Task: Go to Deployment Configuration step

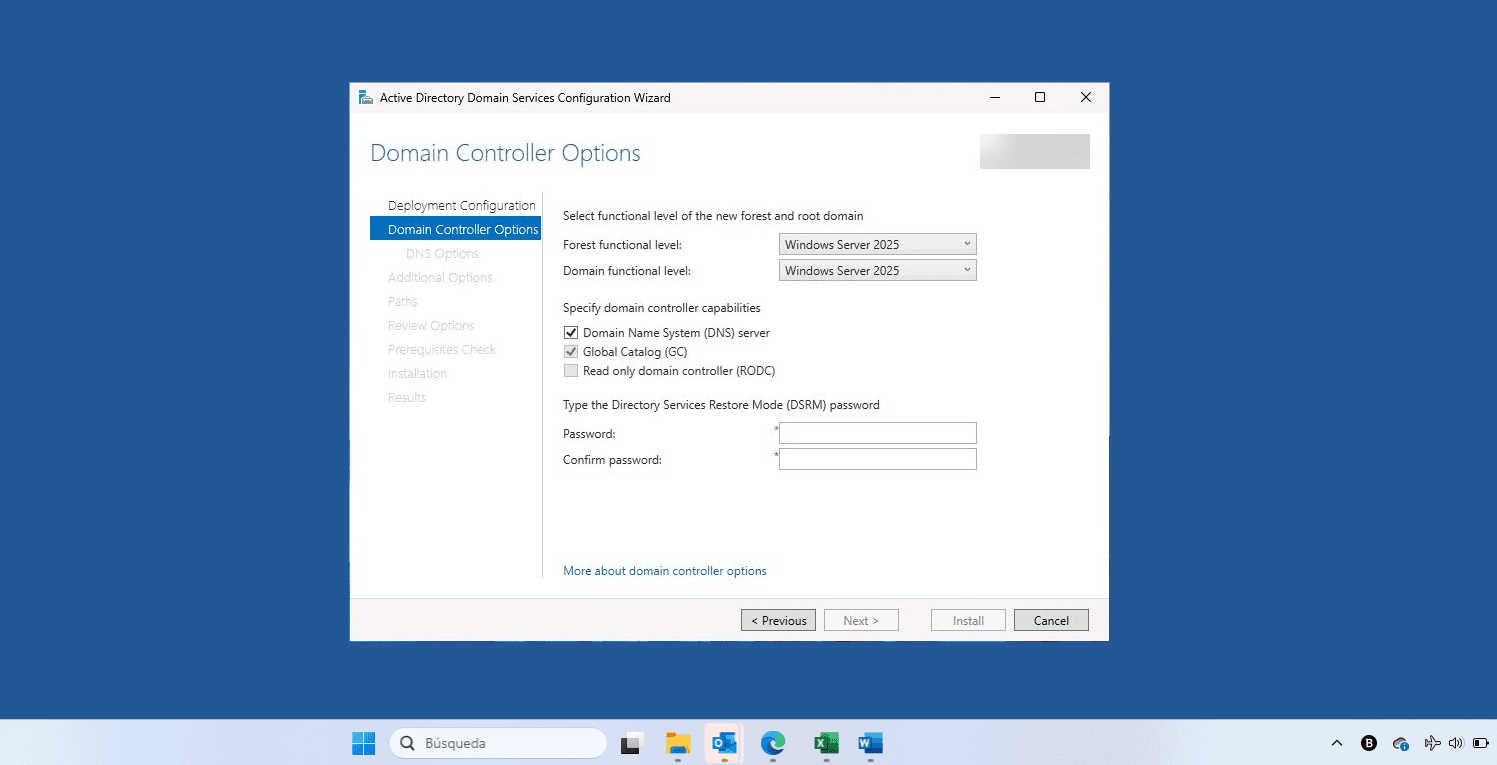Action: (462, 205)
